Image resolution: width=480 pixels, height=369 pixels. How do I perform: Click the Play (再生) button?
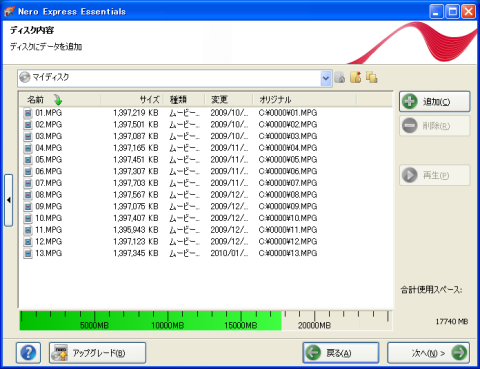[435, 175]
